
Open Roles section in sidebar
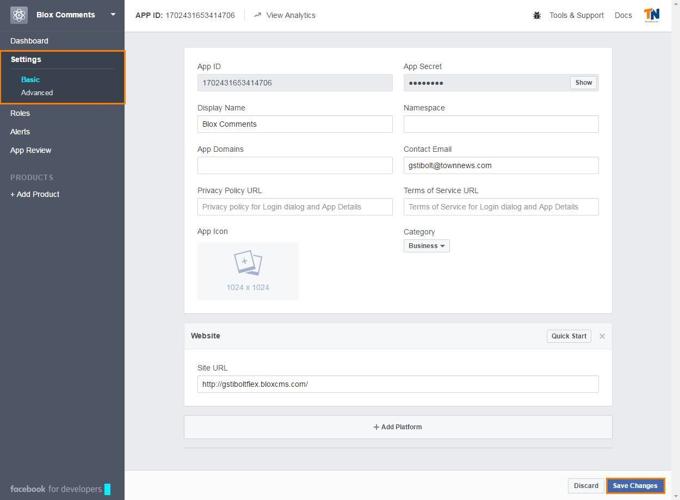click(20, 113)
